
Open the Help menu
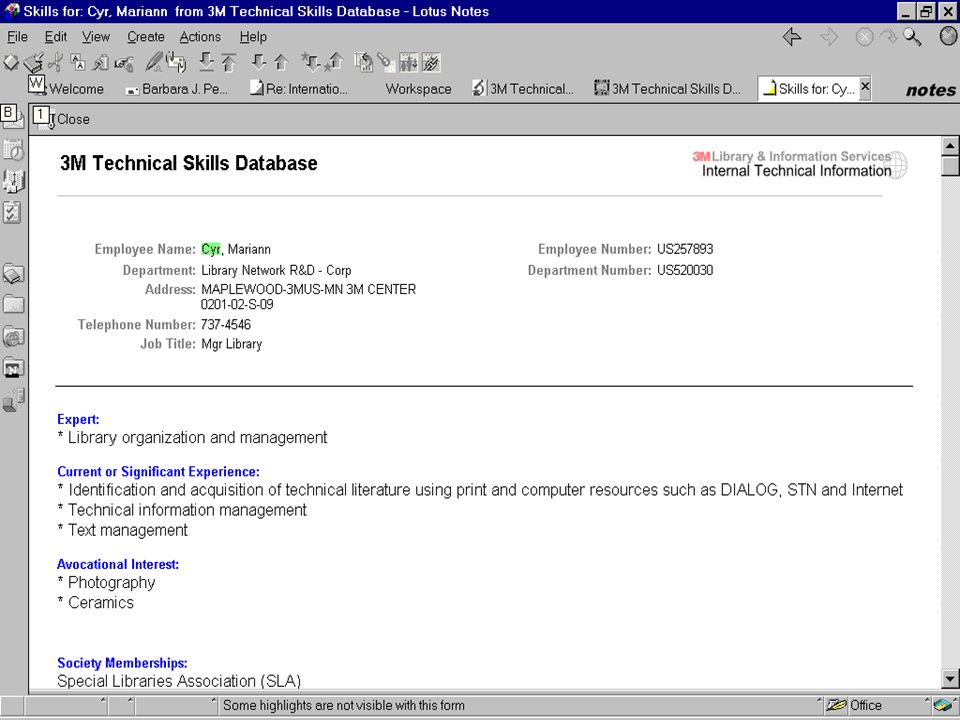[253, 37]
